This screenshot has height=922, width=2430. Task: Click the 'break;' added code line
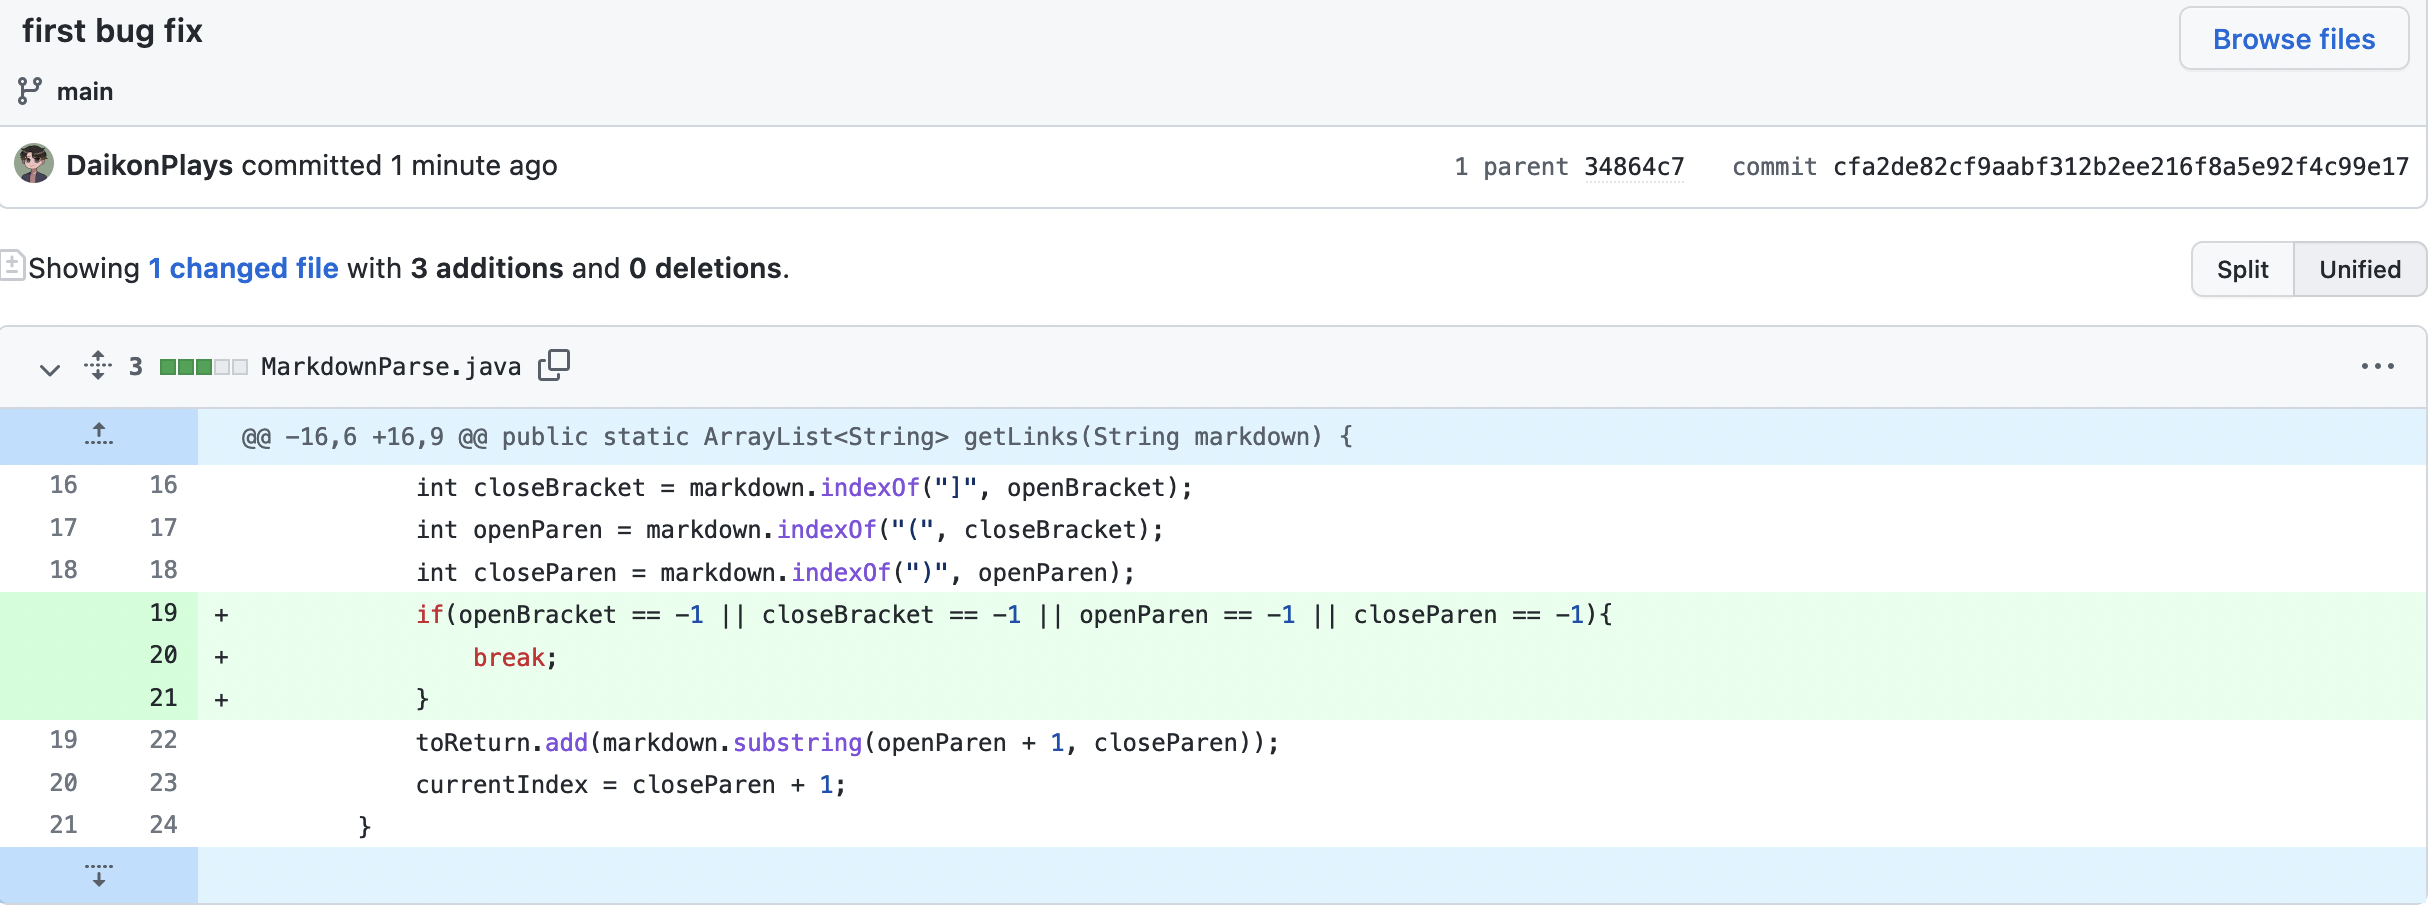515,658
